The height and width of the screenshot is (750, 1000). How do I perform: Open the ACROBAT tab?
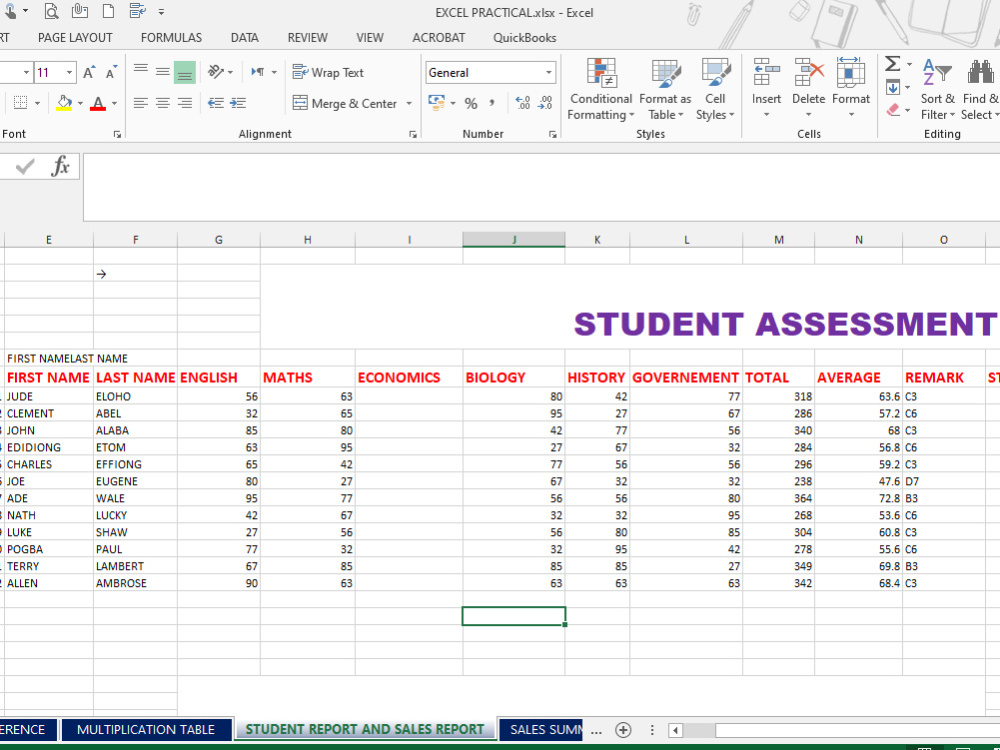[x=439, y=38]
